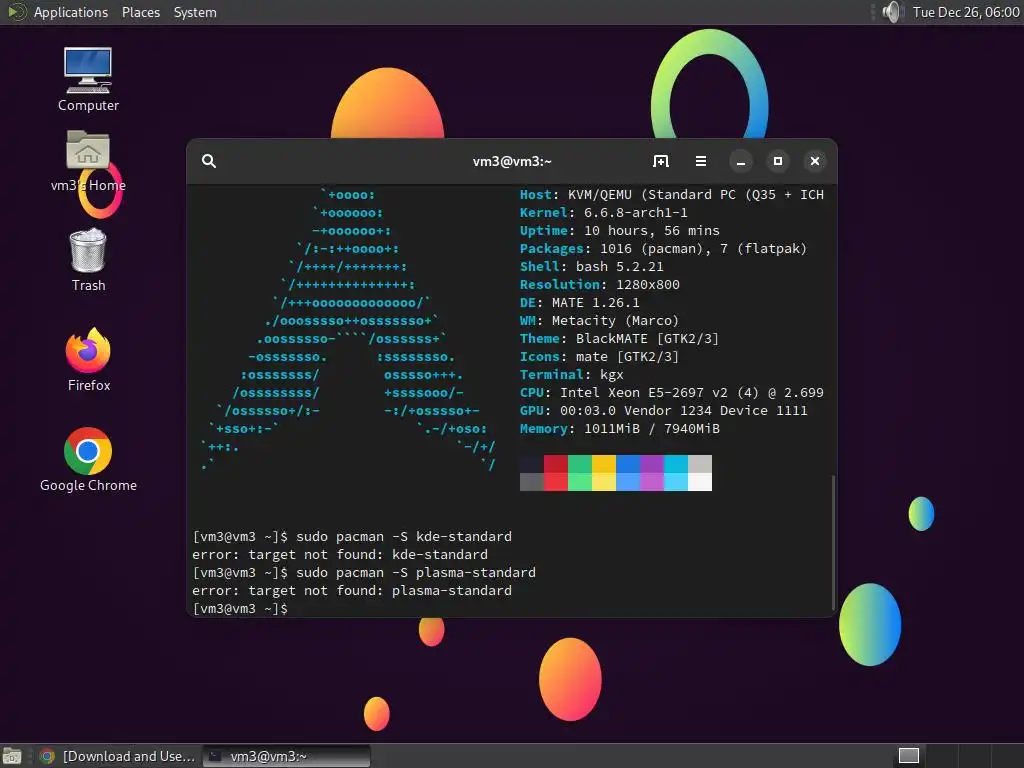The image size is (1024, 768).
Task: Select the Firefox desktop launcher
Action: click(88, 360)
